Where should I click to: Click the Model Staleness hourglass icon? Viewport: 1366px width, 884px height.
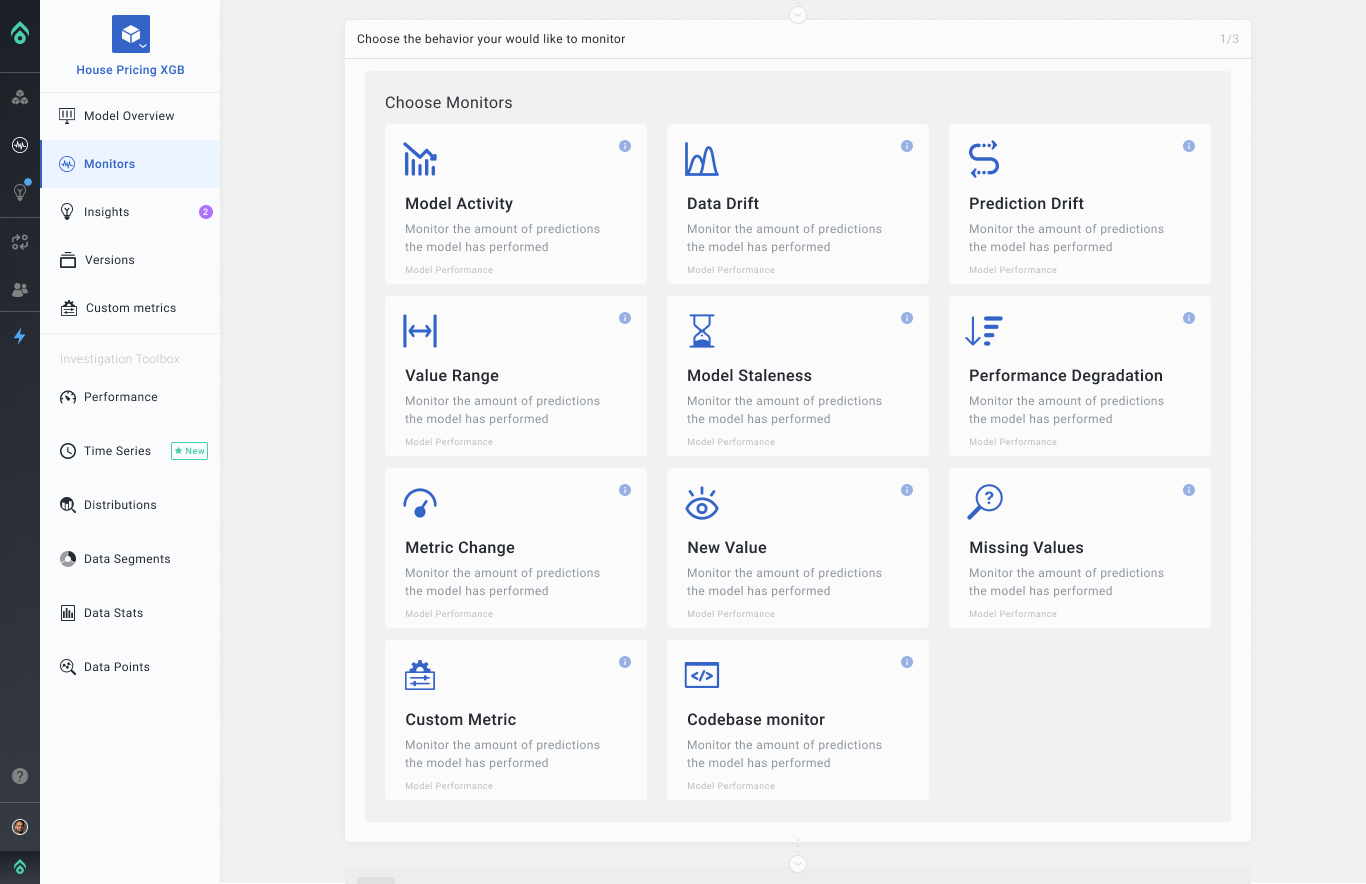(x=702, y=331)
